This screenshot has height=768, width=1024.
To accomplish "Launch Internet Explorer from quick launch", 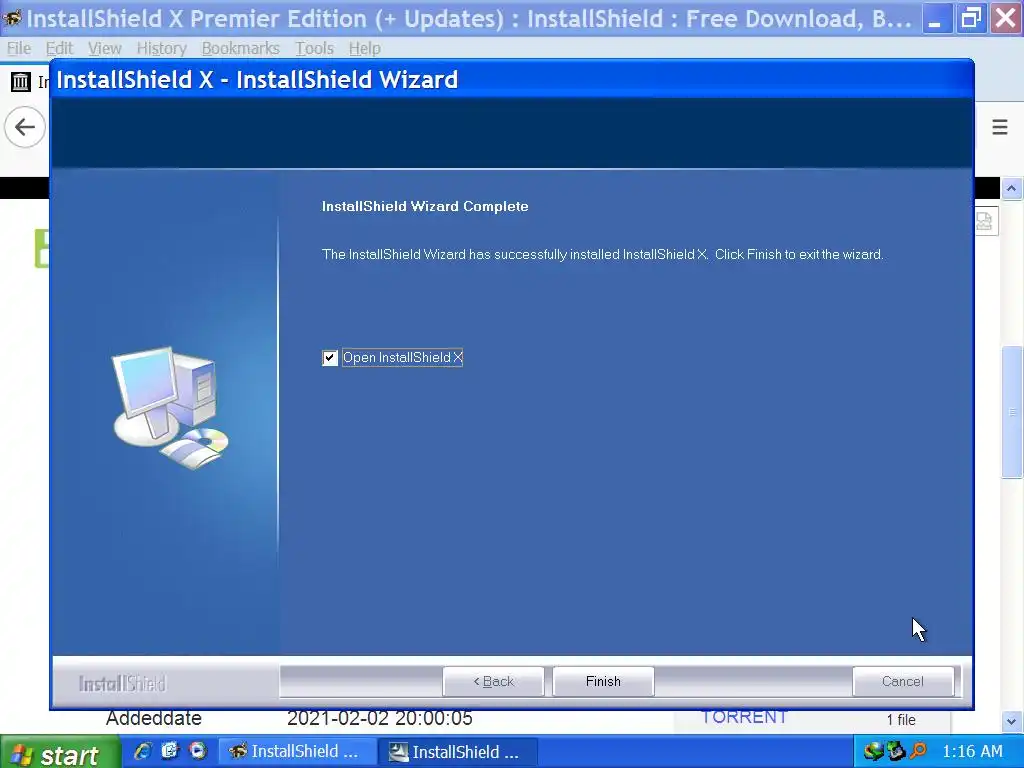I will pyautogui.click(x=142, y=752).
